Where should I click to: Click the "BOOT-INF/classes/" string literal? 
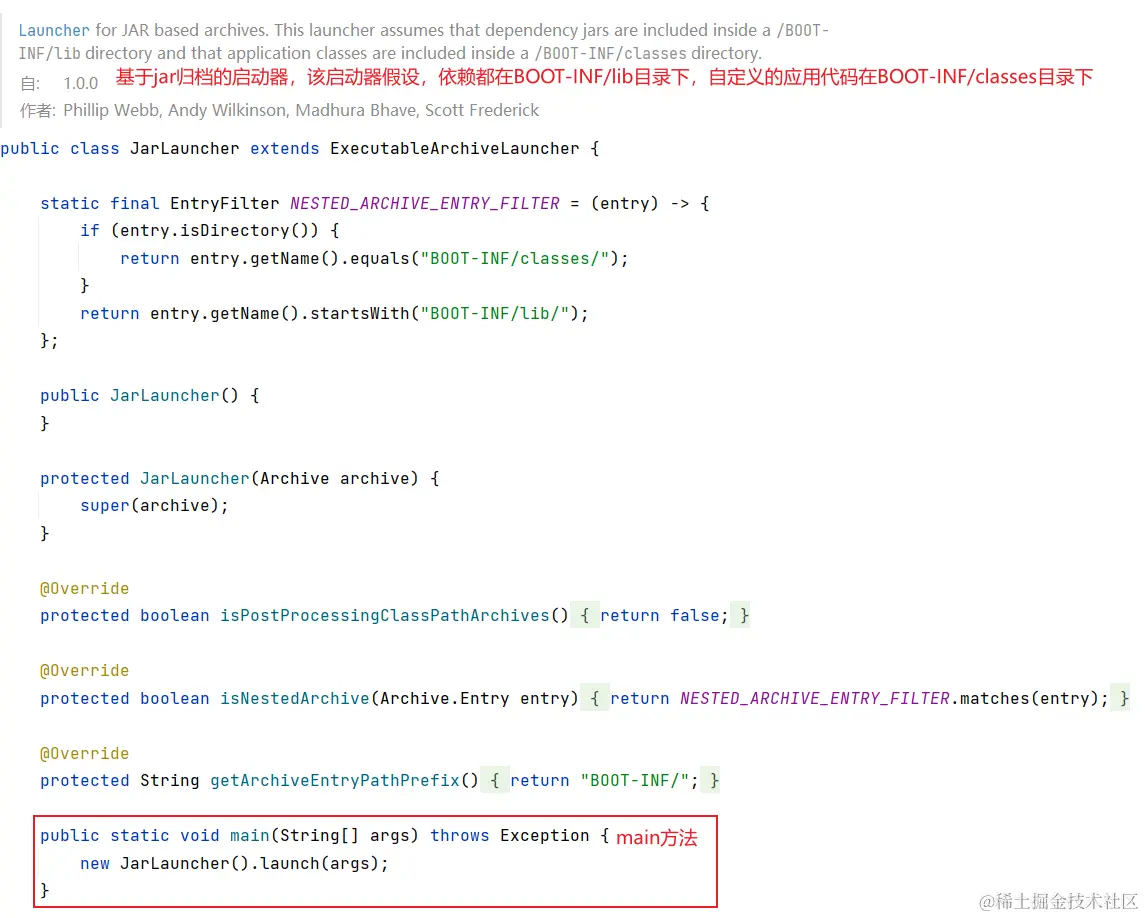click(x=515, y=259)
